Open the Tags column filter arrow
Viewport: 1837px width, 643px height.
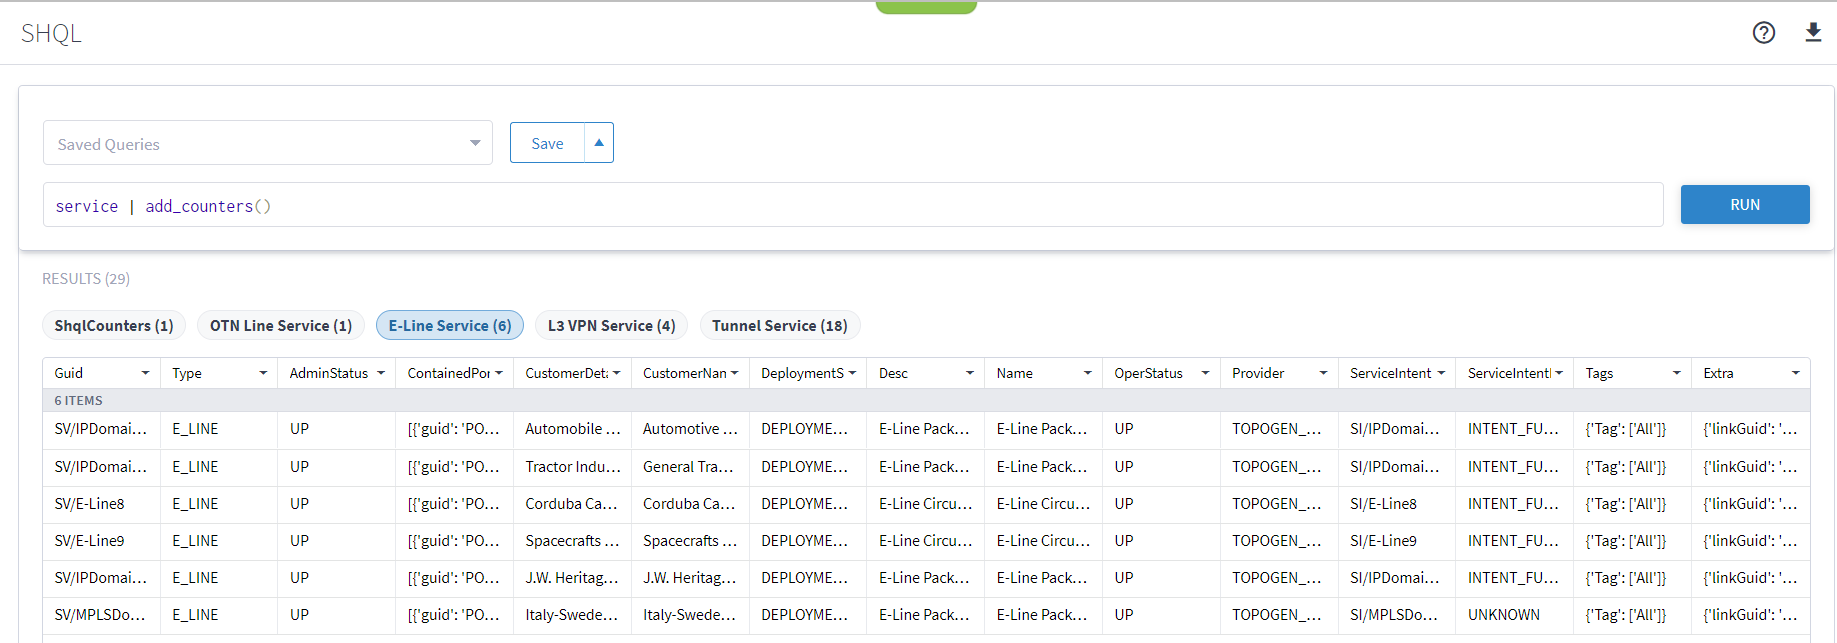click(1677, 373)
